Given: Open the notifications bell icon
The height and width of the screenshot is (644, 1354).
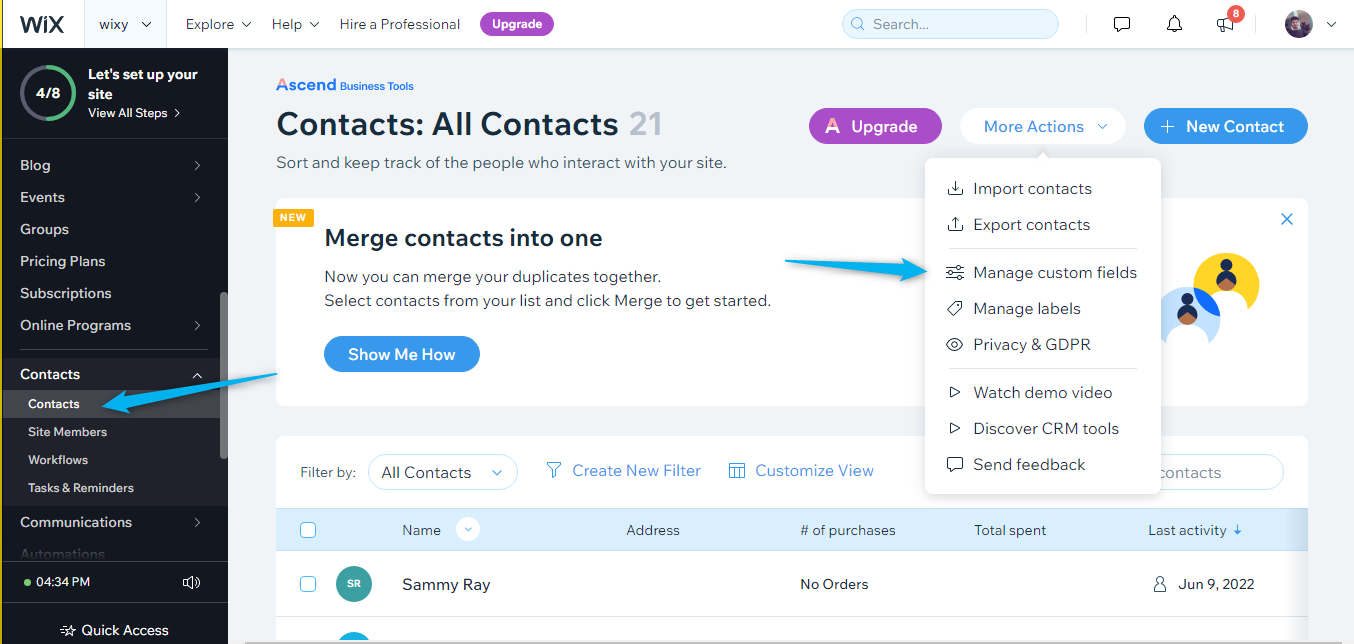Looking at the screenshot, I should click(1175, 24).
